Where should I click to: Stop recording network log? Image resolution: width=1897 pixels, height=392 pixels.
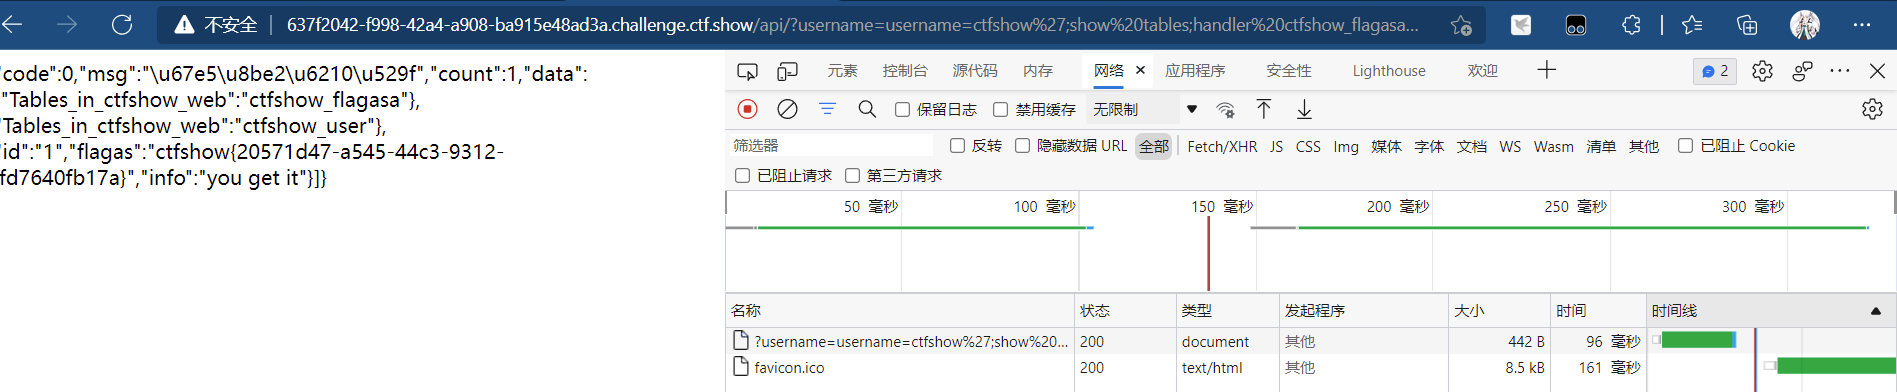pyautogui.click(x=747, y=109)
